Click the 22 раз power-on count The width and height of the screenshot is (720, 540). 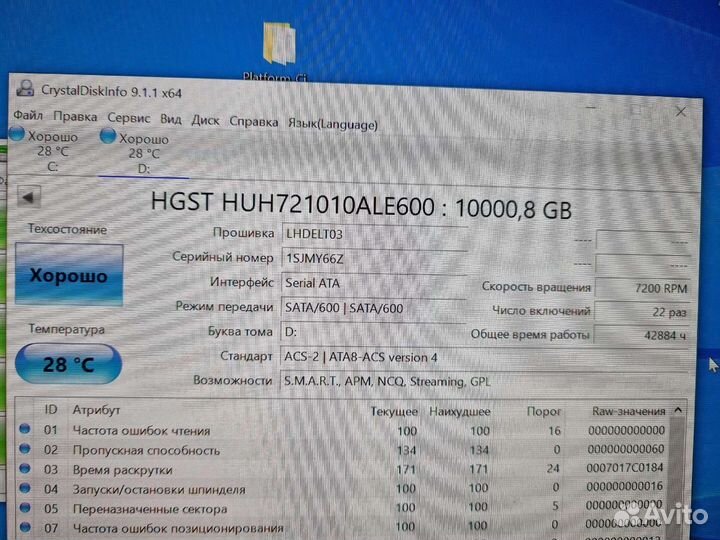point(642,312)
